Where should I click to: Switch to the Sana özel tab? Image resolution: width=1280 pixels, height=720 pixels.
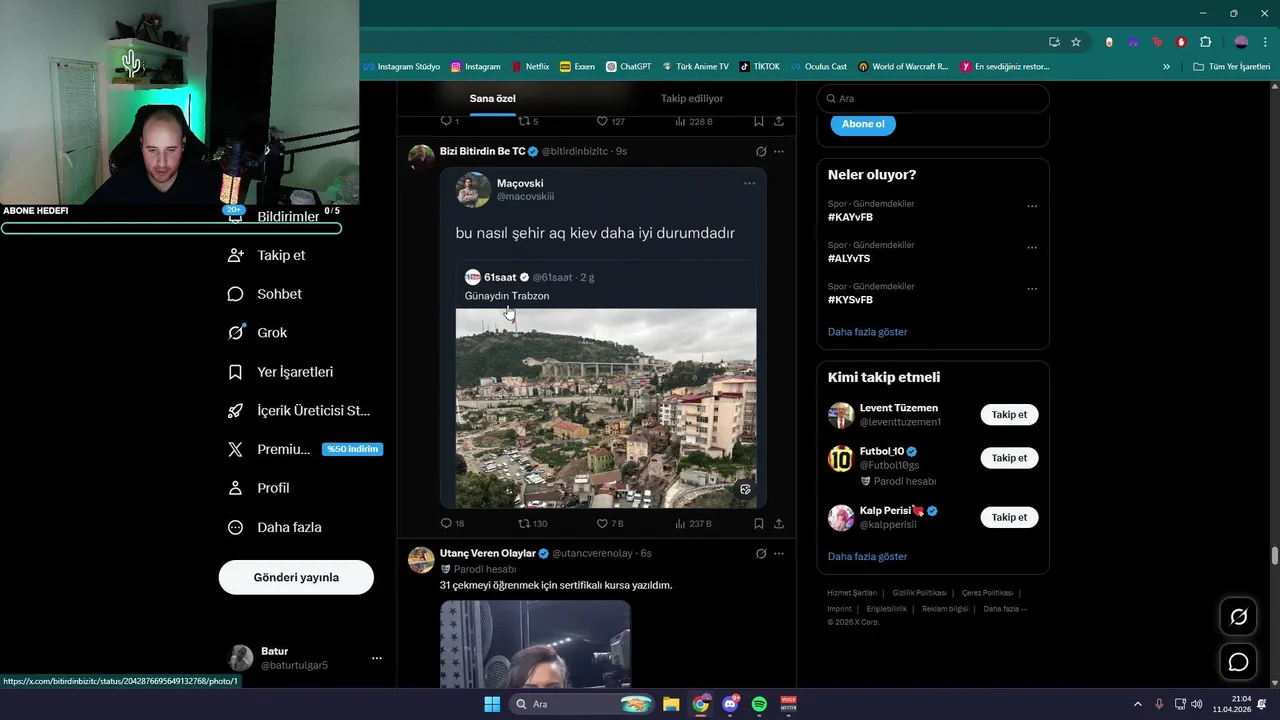492,99
